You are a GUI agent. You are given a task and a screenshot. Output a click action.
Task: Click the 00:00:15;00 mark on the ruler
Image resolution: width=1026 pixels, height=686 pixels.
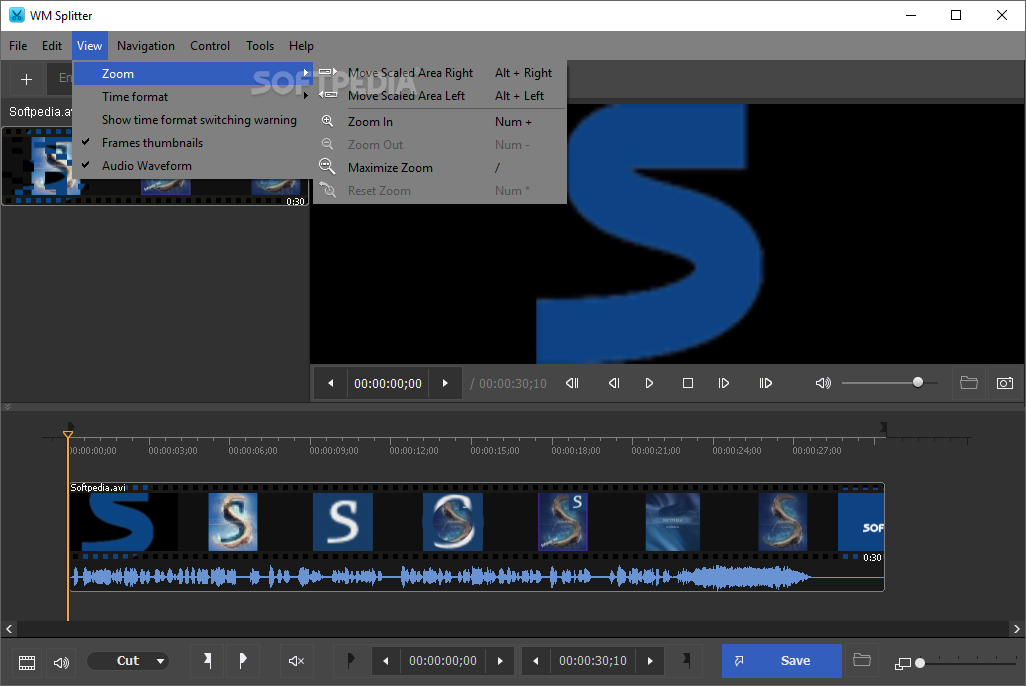tap(495, 451)
